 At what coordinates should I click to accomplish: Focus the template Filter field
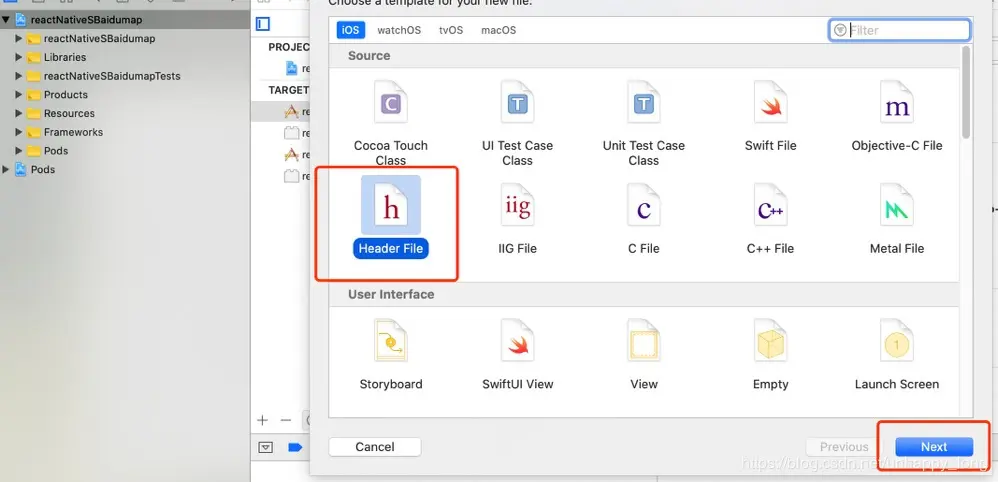pyautogui.click(x=899, y=30)
